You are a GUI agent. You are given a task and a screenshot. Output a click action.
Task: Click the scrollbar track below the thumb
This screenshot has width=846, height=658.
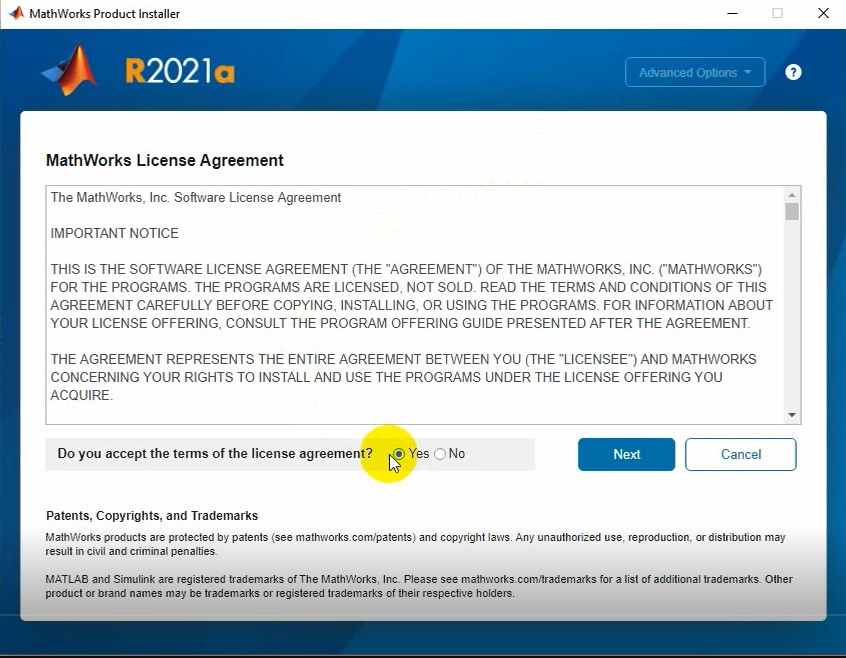pyautogui.click(x=792, y=320)
